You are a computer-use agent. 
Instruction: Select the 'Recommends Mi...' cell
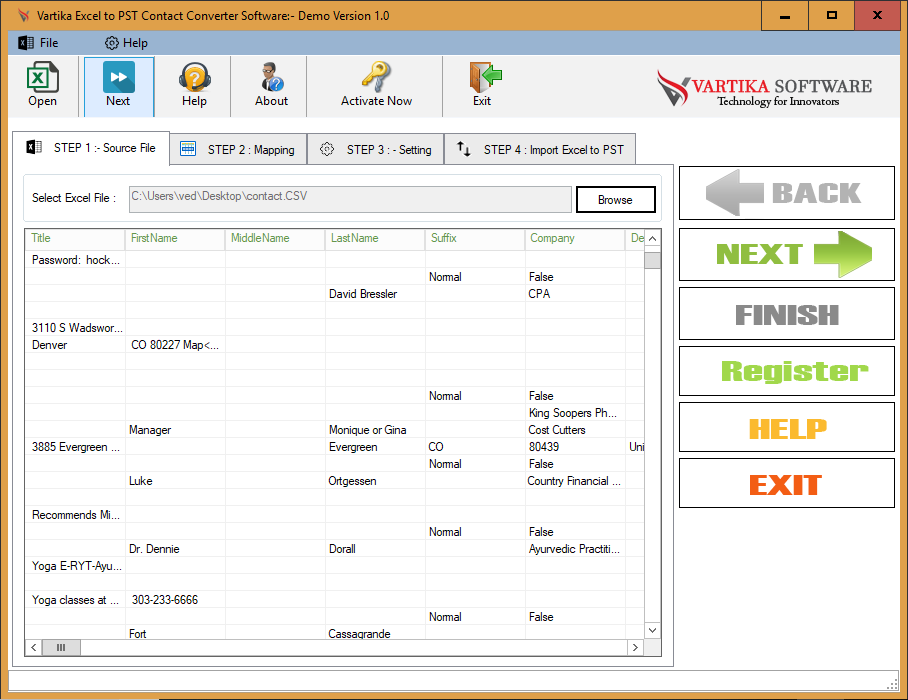coord(75,515)
